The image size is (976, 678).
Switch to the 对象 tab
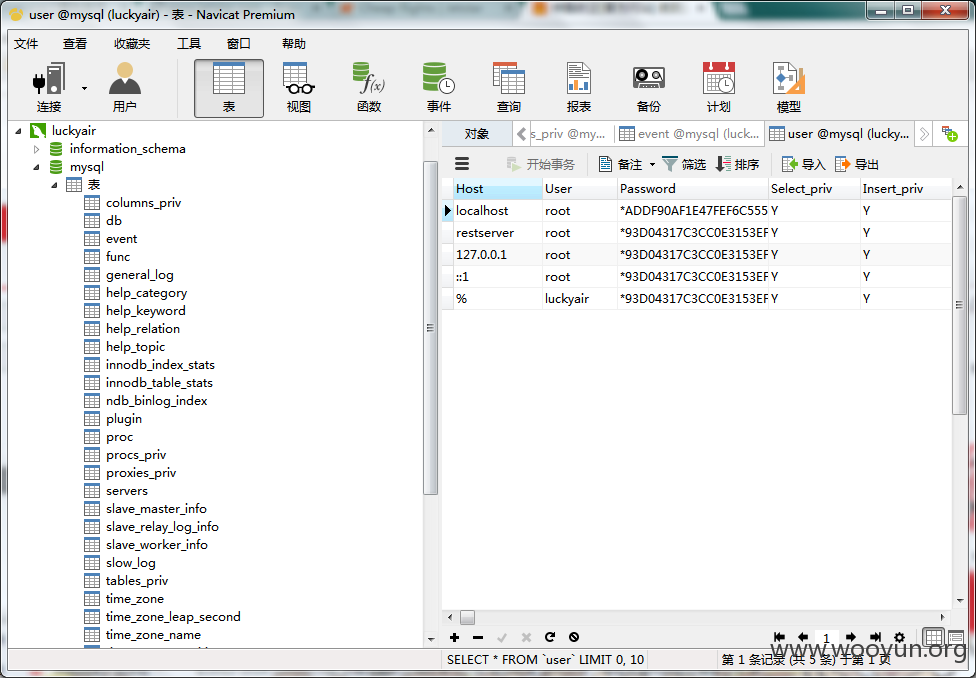coord(477,134)
